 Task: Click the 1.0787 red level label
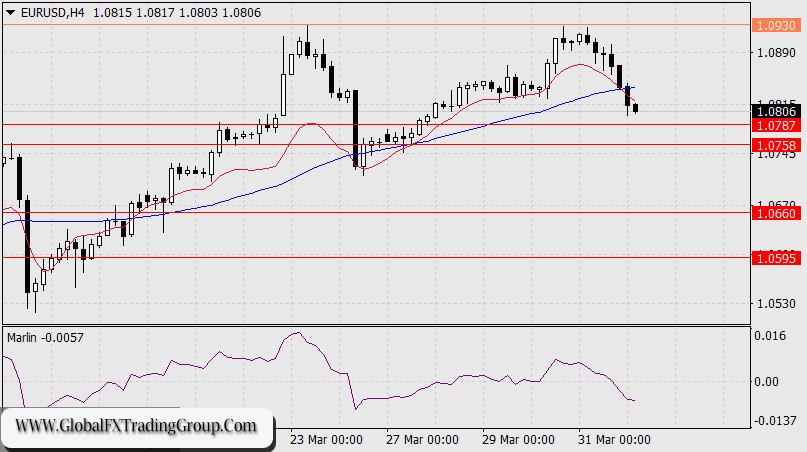coord(776,125)
